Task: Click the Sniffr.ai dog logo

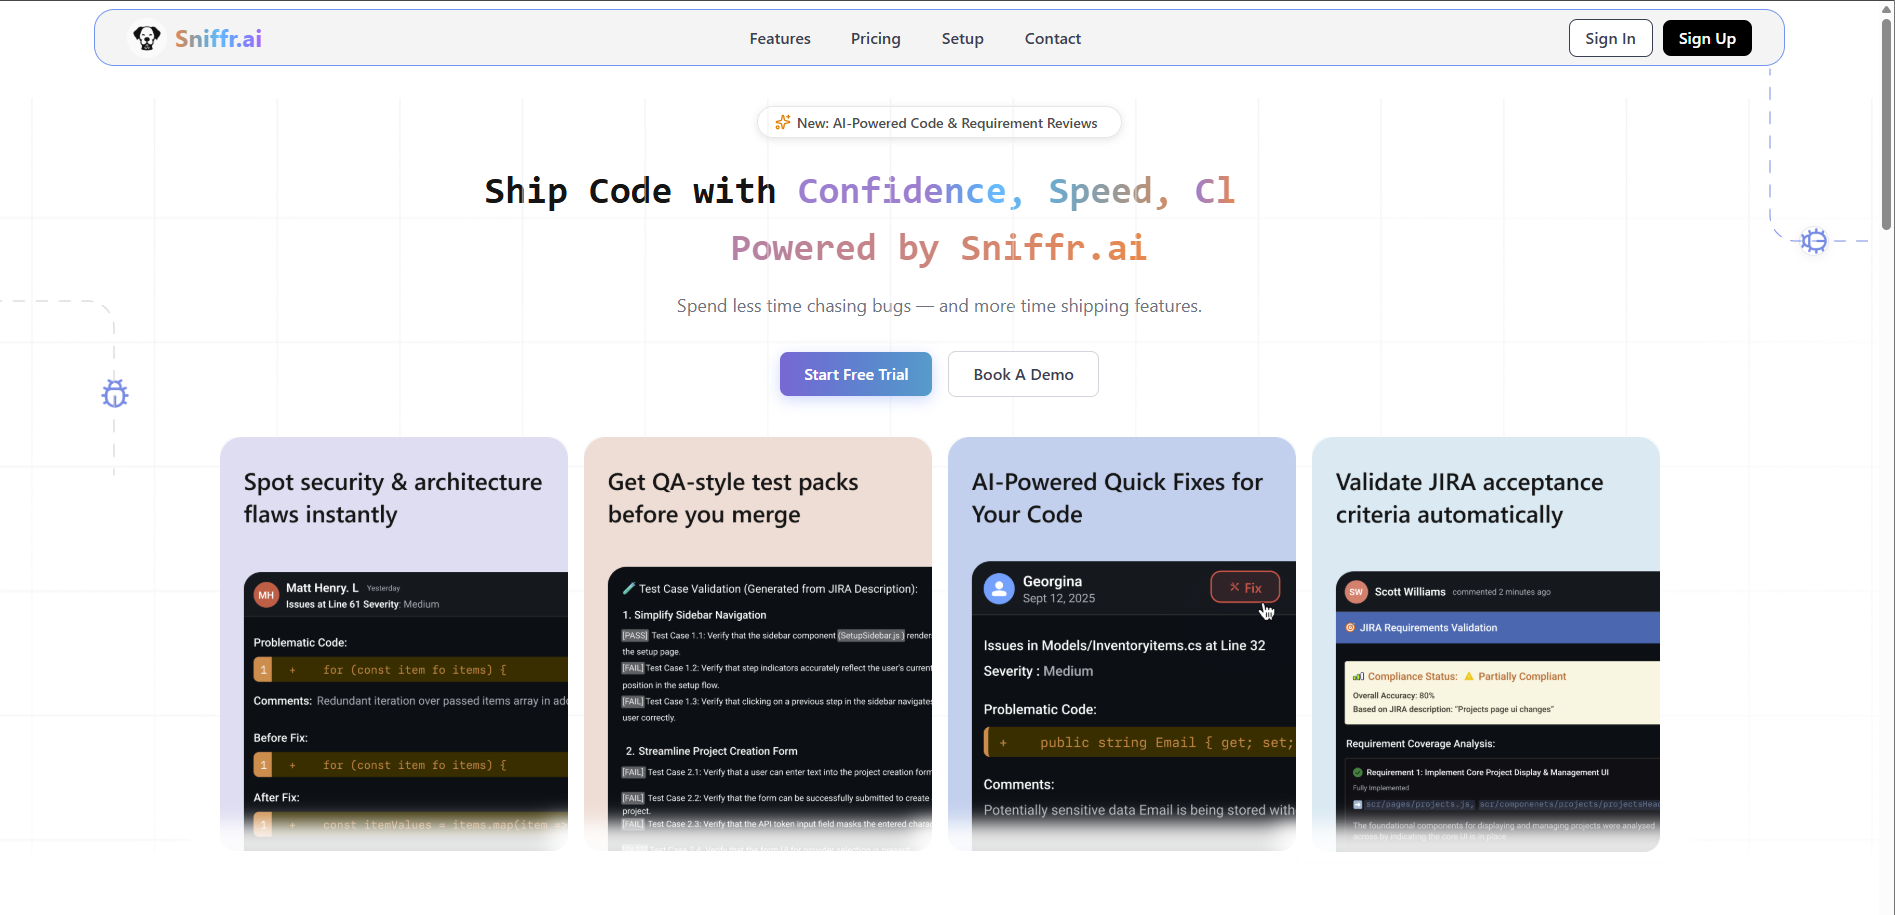Action: pyautogui.click(x=147, y=37)
